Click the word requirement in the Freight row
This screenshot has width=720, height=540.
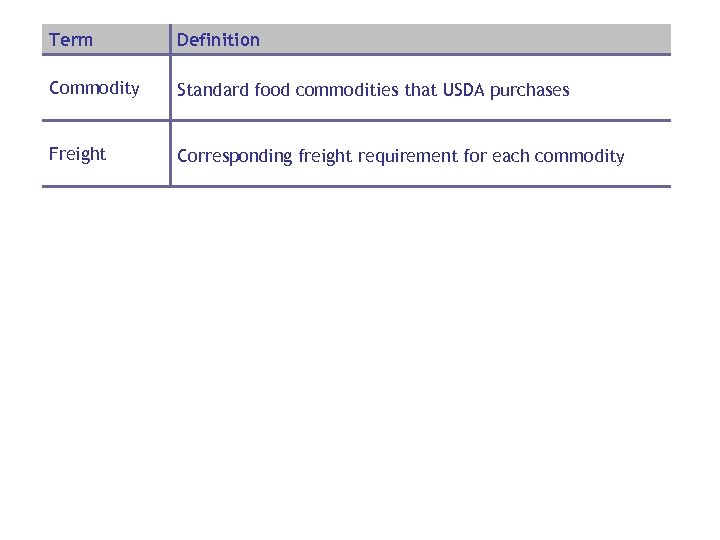point(419,156)
